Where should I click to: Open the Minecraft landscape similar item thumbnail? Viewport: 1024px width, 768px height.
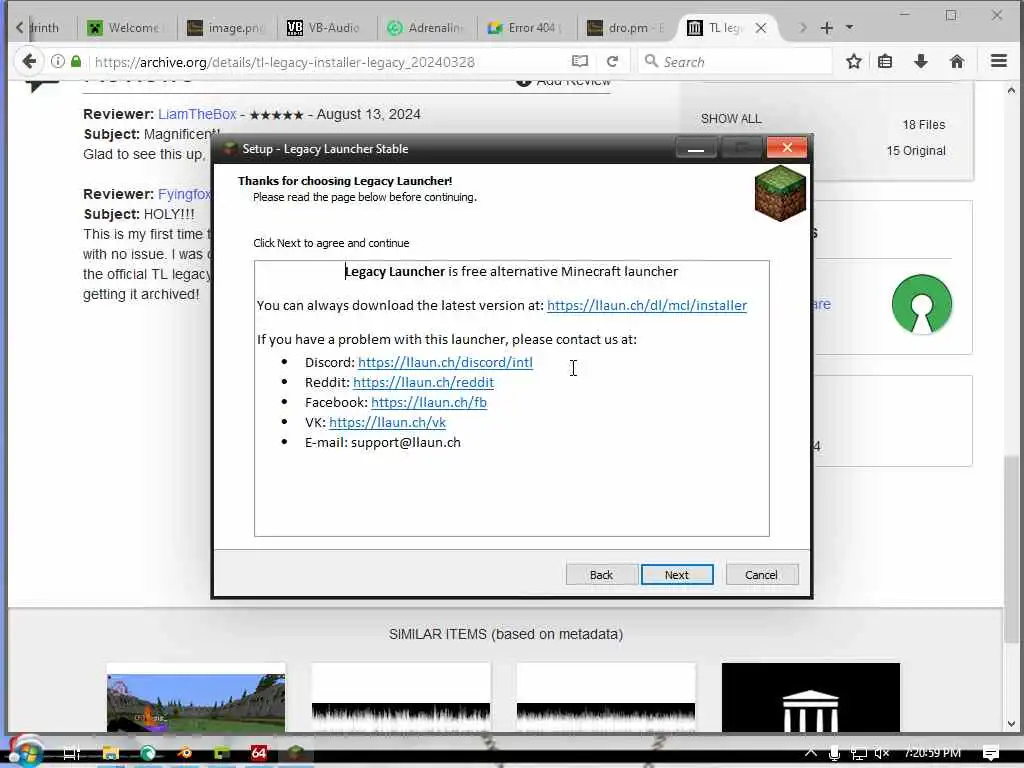196,697
